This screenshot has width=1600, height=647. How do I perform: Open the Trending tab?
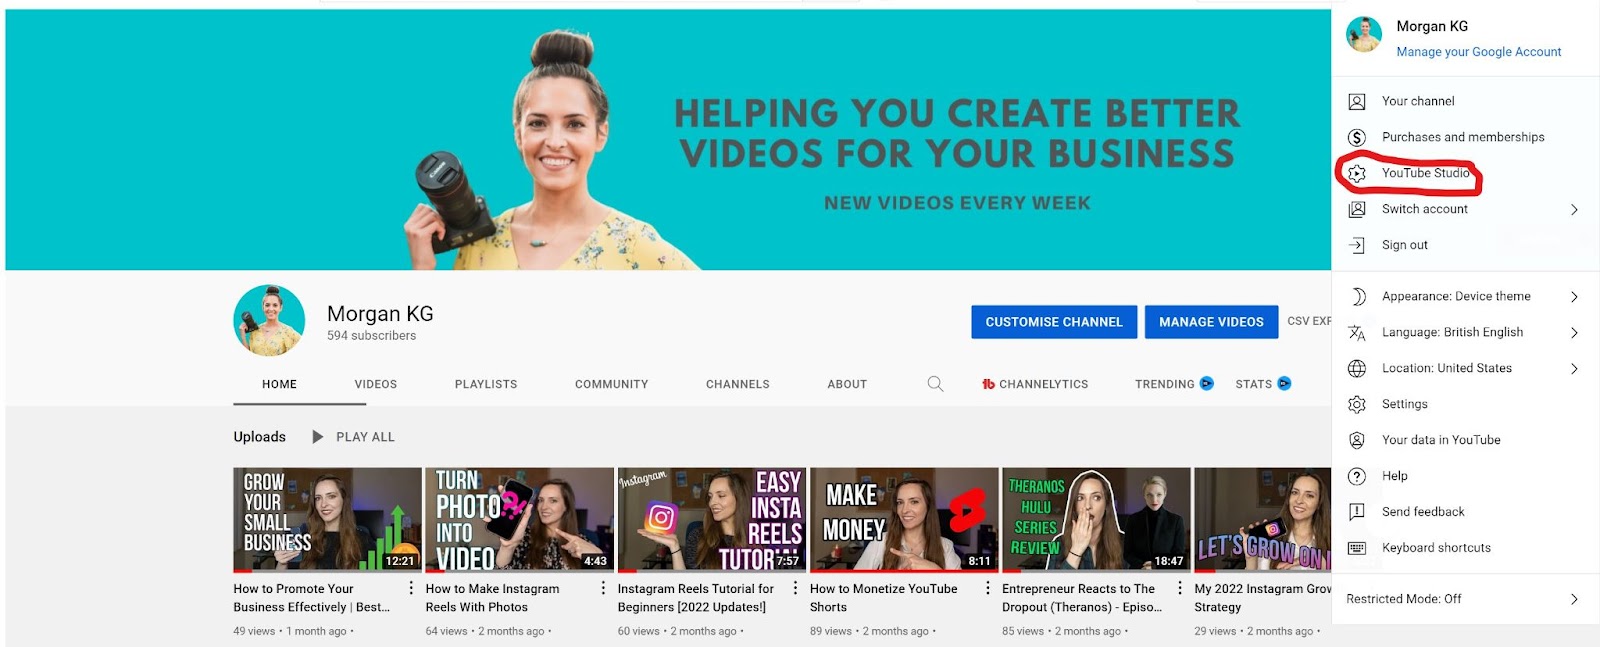pos(1174,384)
